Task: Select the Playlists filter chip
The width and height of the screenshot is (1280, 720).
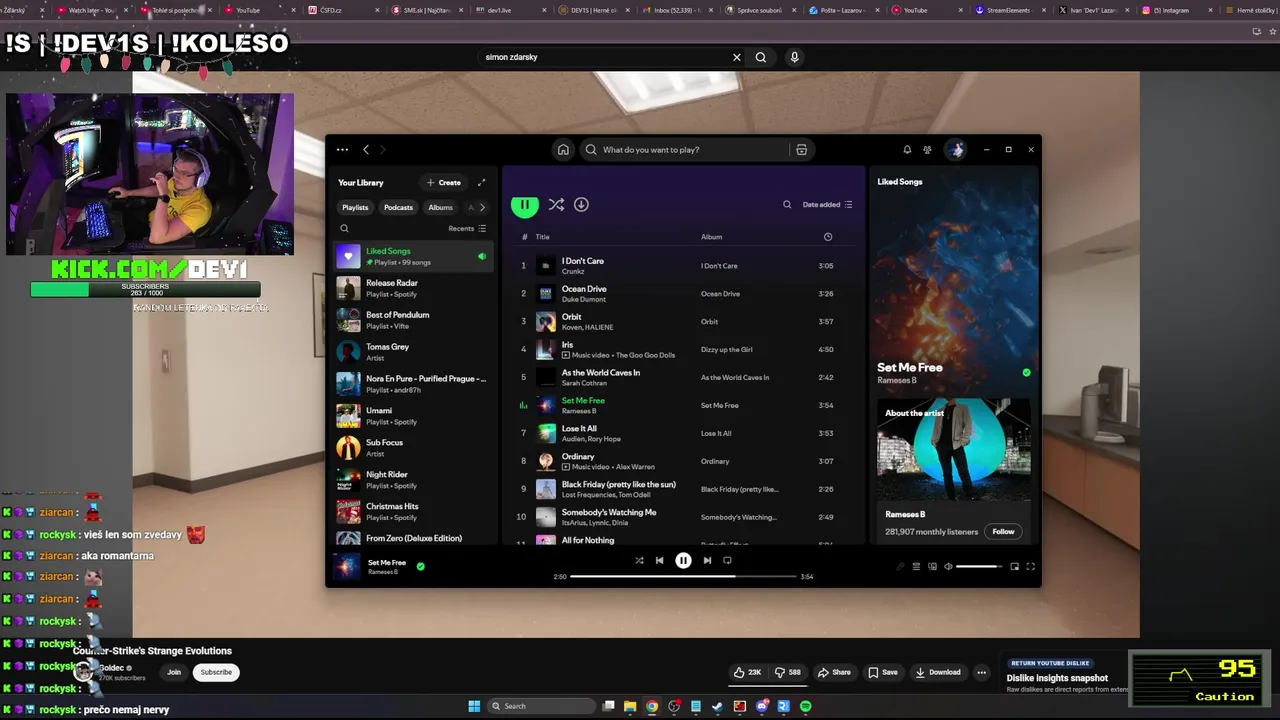Action: coord(355,207)
